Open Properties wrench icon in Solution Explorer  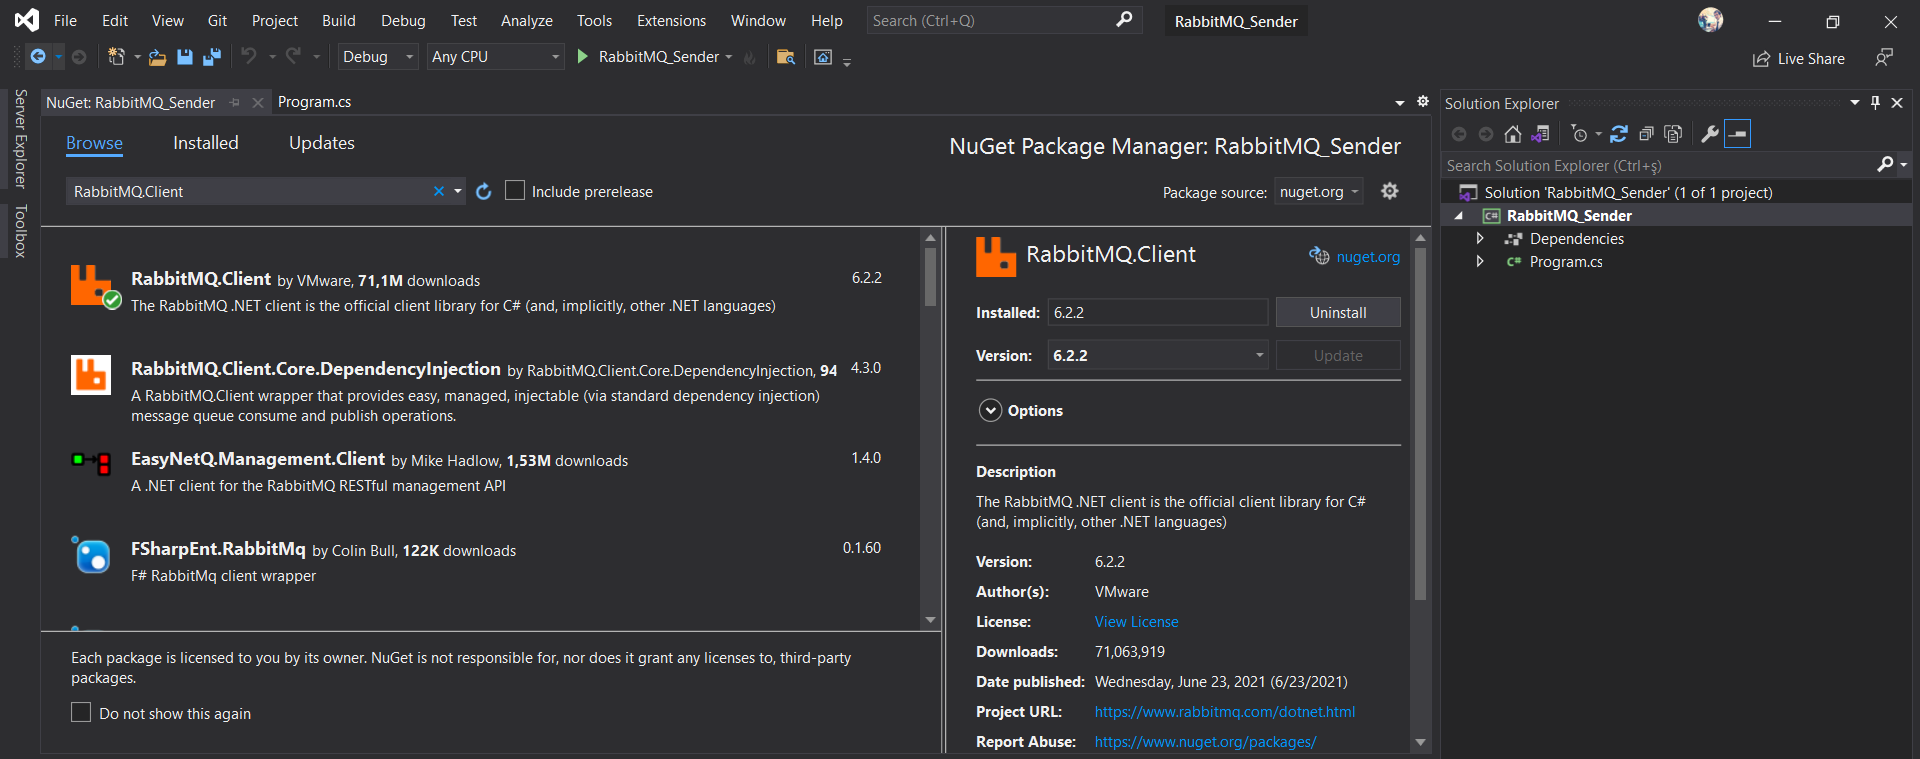point(1710,134)
